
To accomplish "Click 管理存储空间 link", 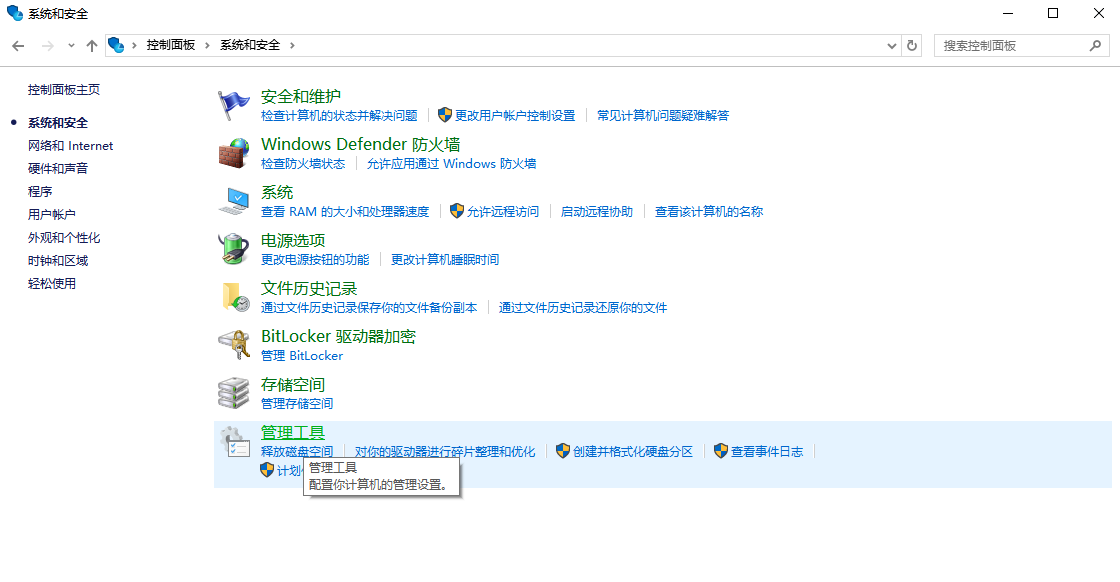I will point(296,403).
